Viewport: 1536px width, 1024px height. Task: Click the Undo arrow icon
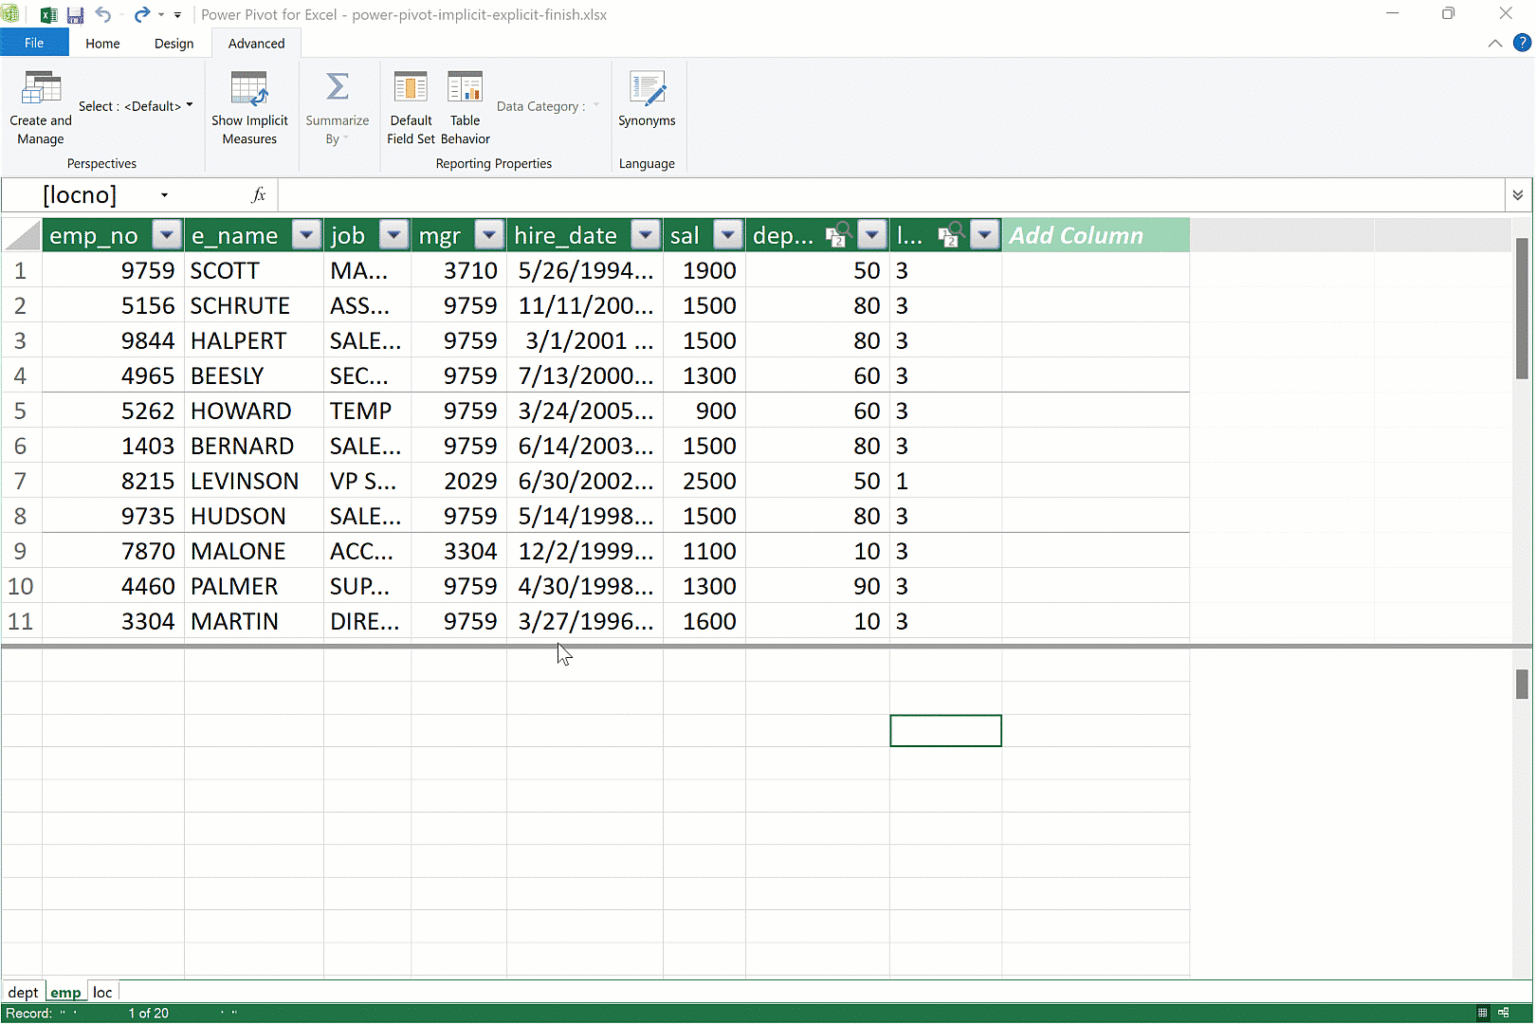(103, 15)
